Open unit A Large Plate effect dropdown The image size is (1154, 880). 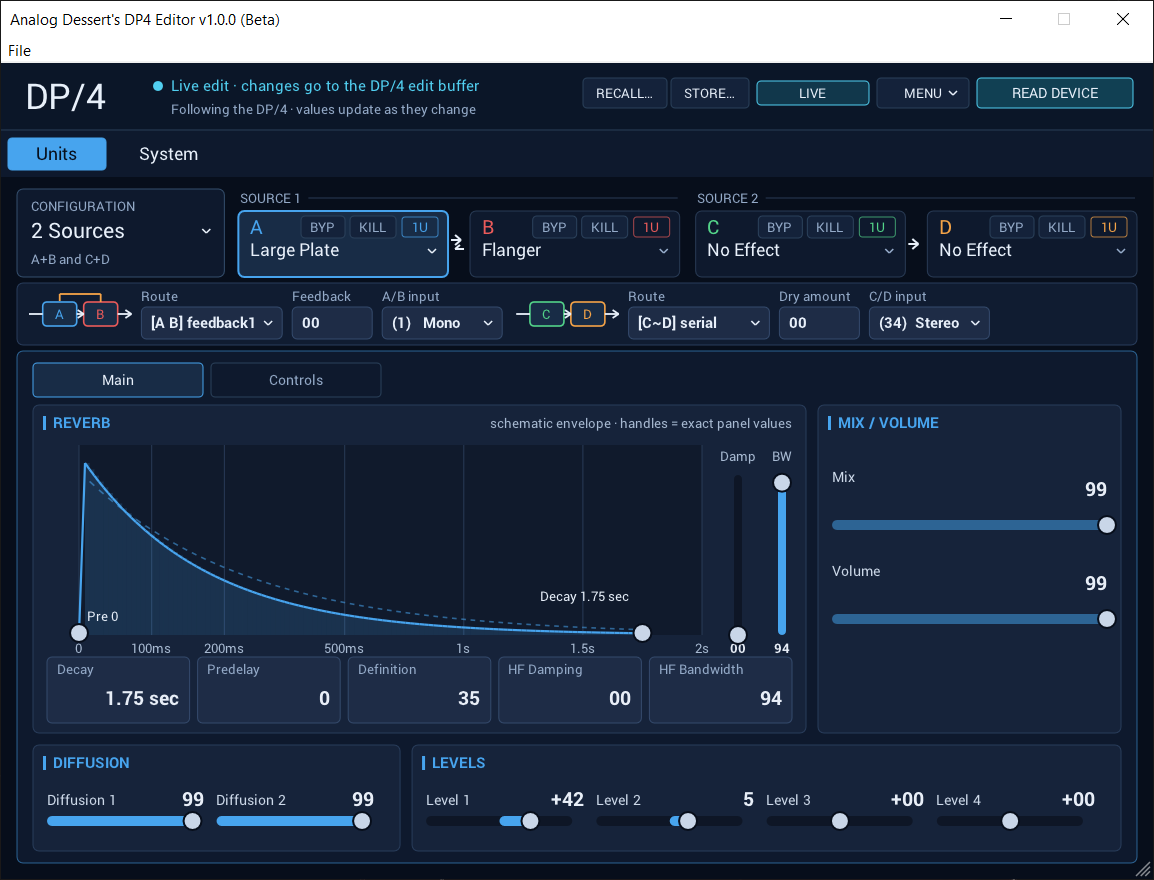coord(343,251)
